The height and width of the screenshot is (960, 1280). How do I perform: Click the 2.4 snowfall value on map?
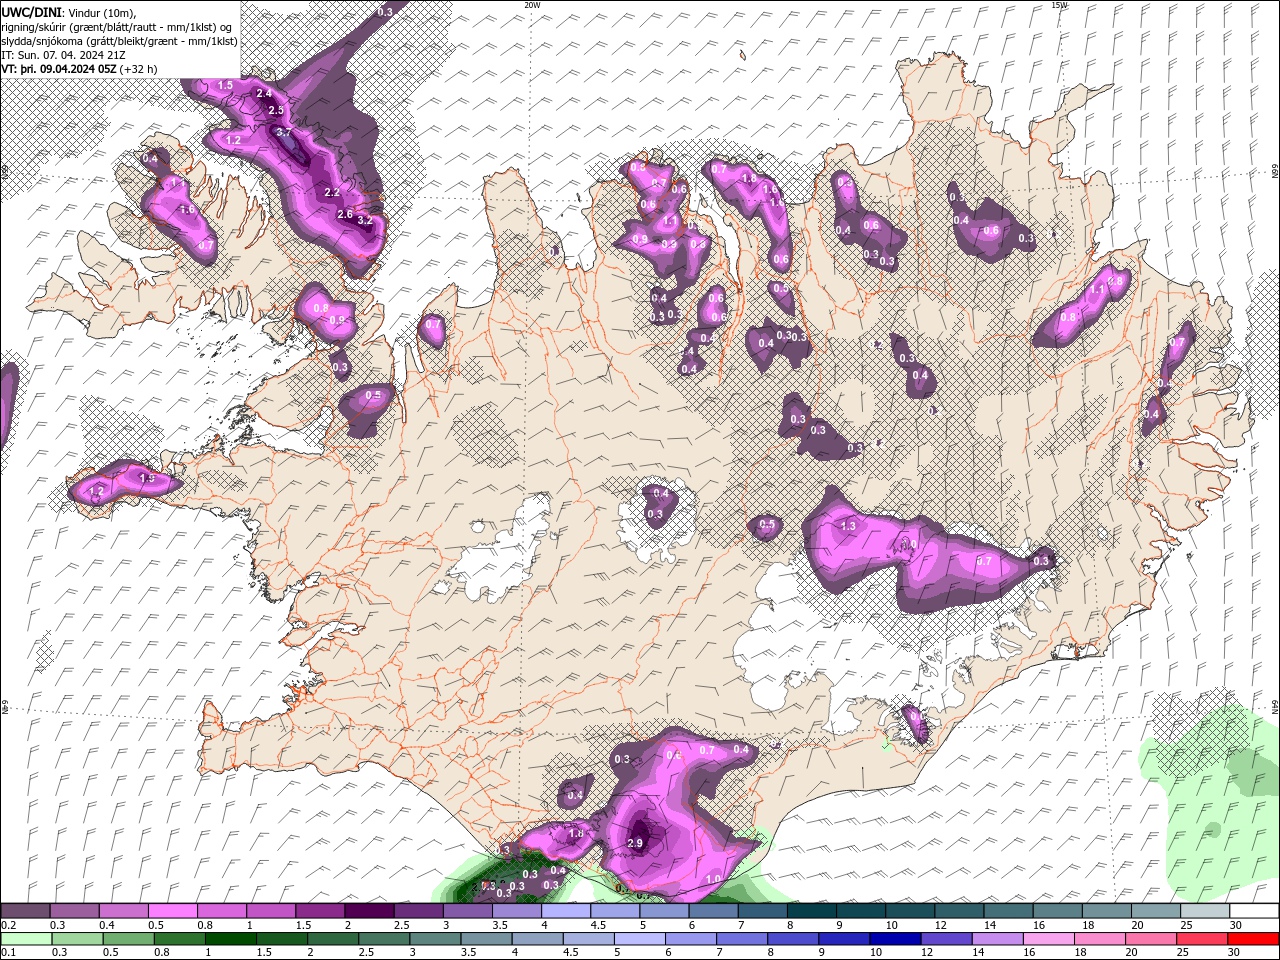tap(264, 93)
